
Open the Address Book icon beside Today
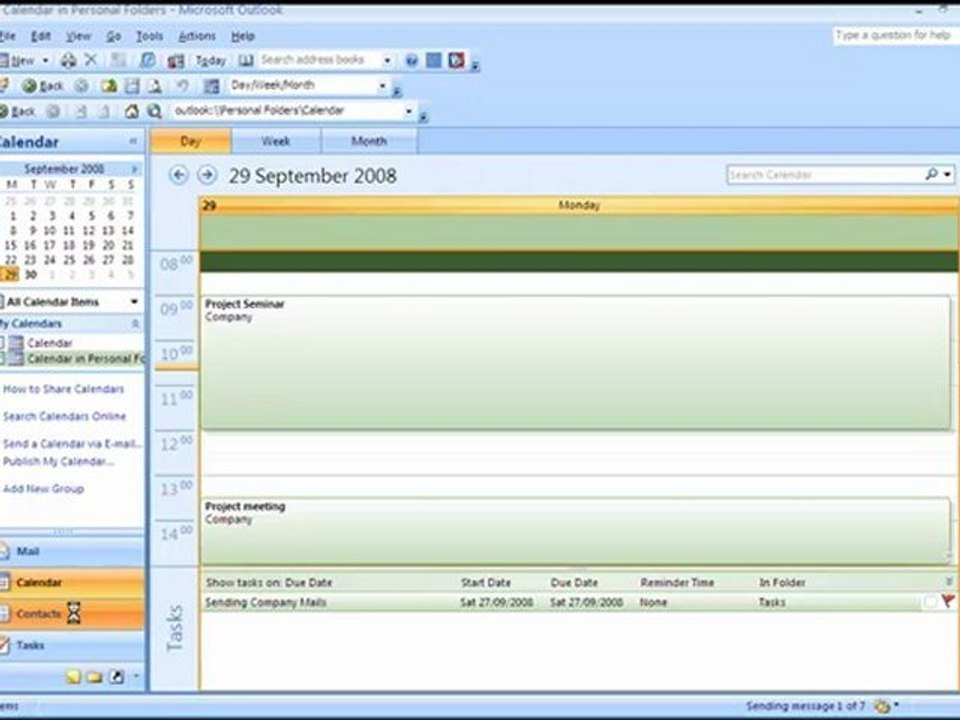246,60
